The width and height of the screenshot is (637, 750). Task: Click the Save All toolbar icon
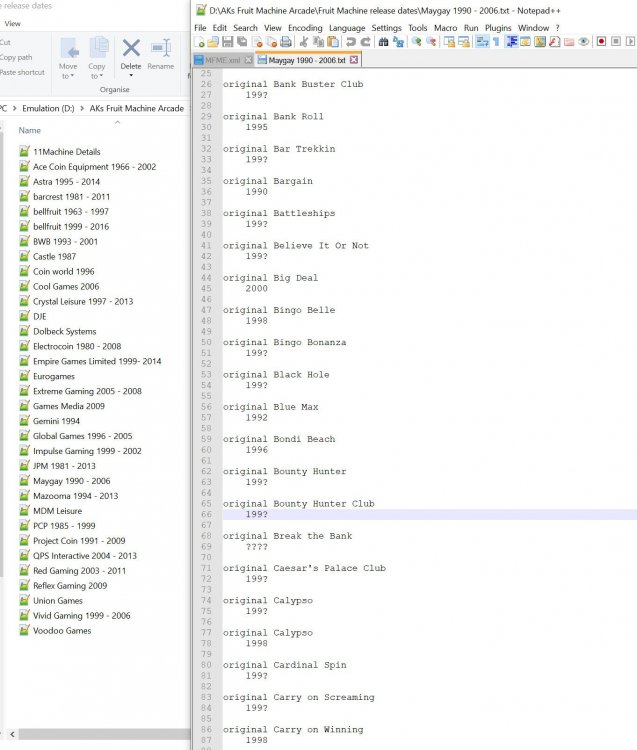(x=242, y=42)
